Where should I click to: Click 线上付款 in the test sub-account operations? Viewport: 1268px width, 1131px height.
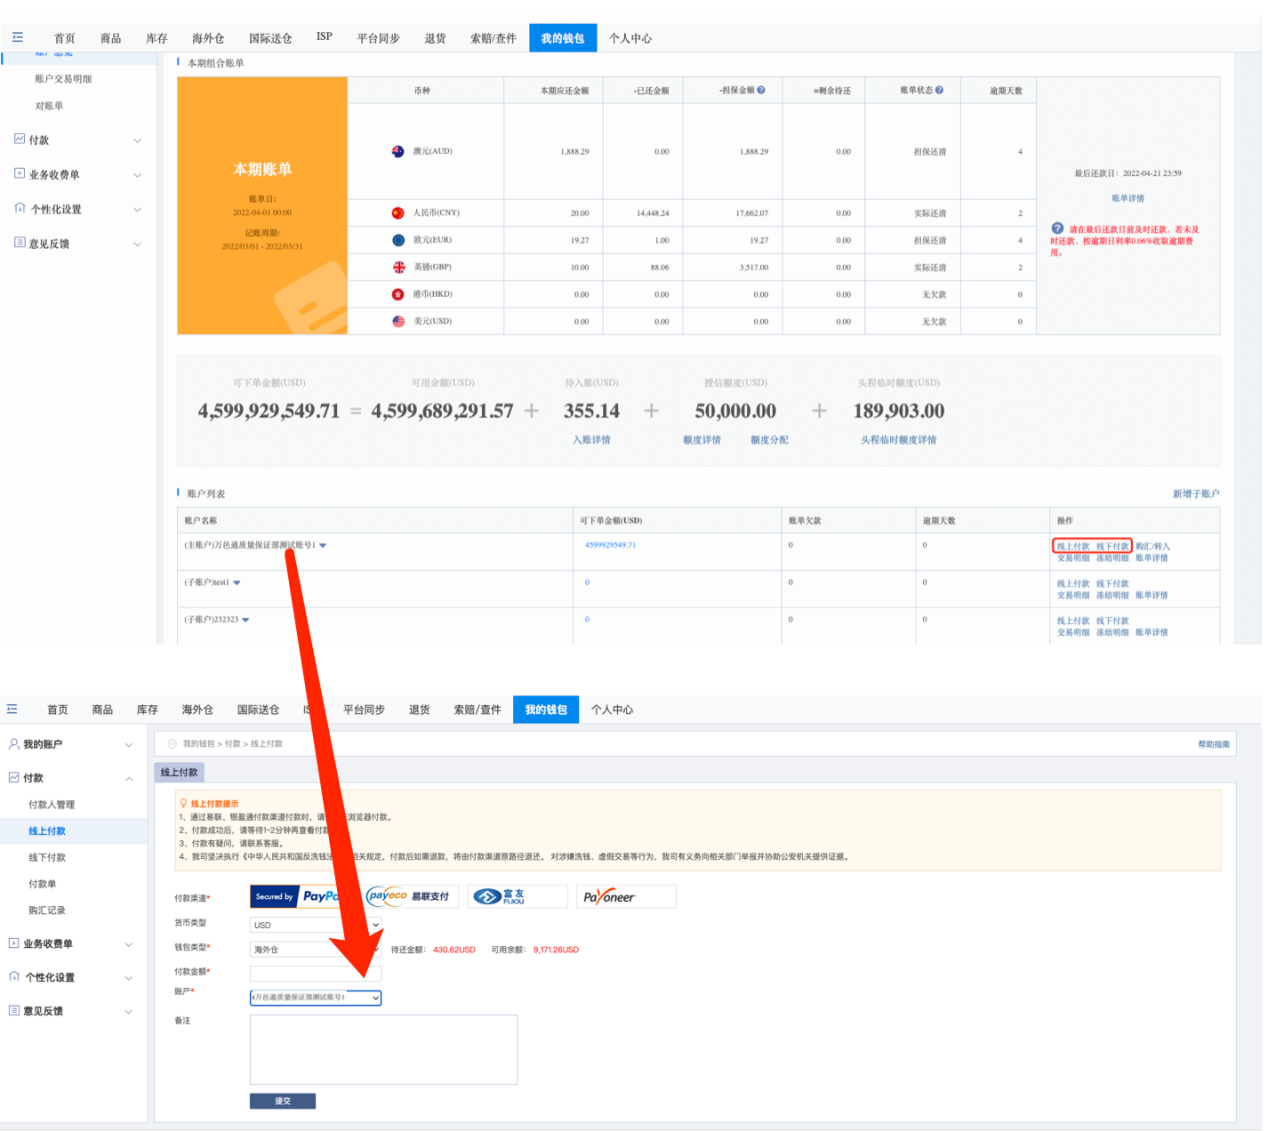point(1073,583)
